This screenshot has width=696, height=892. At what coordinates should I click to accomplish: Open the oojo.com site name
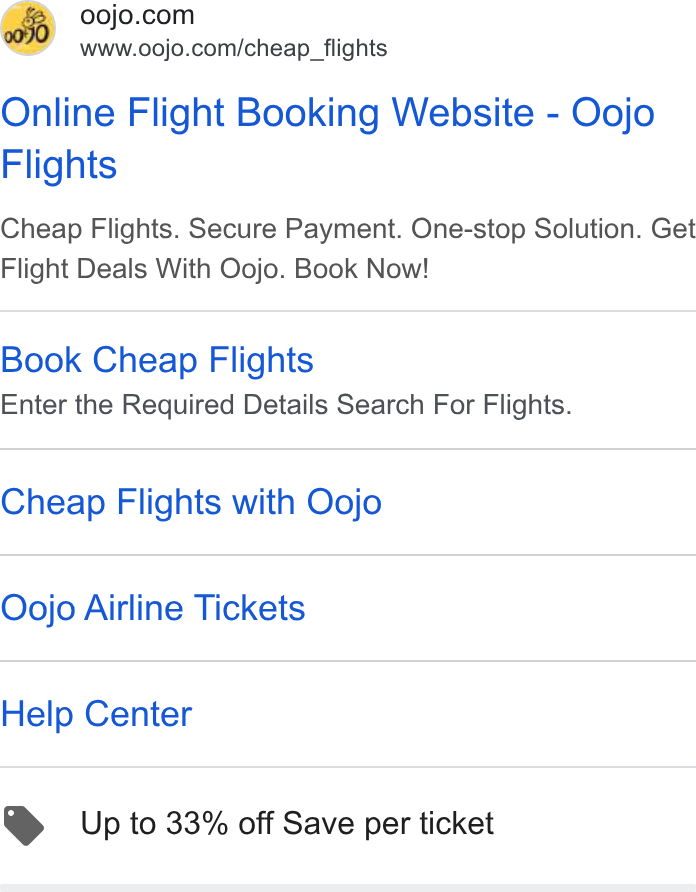[137, 15]
